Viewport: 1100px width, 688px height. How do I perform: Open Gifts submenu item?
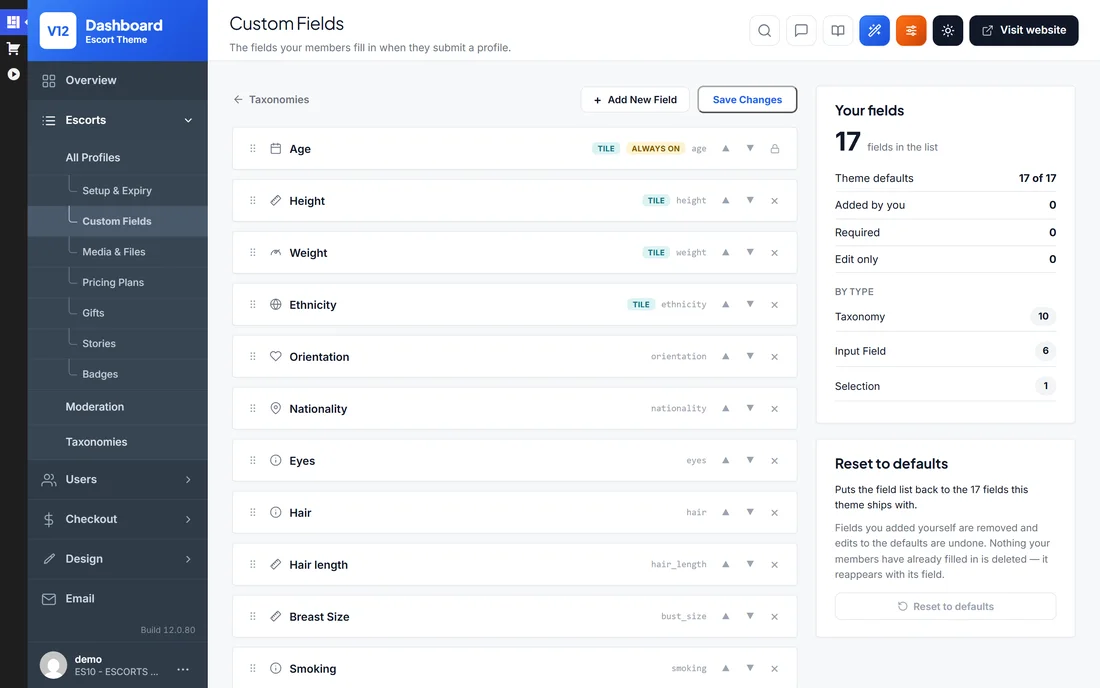(93, 313)
